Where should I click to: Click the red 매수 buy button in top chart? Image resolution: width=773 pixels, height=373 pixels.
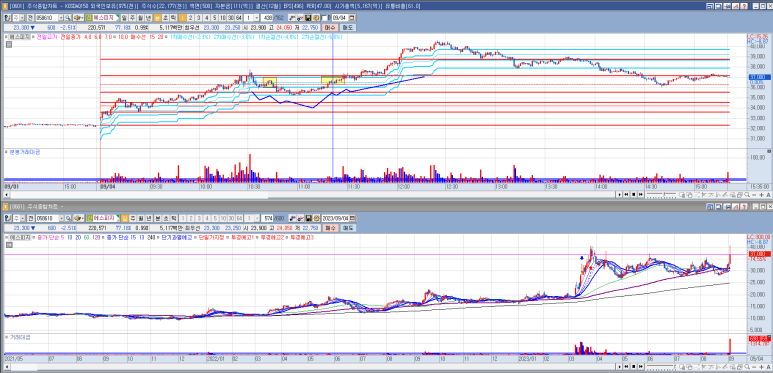coord(330,28)
